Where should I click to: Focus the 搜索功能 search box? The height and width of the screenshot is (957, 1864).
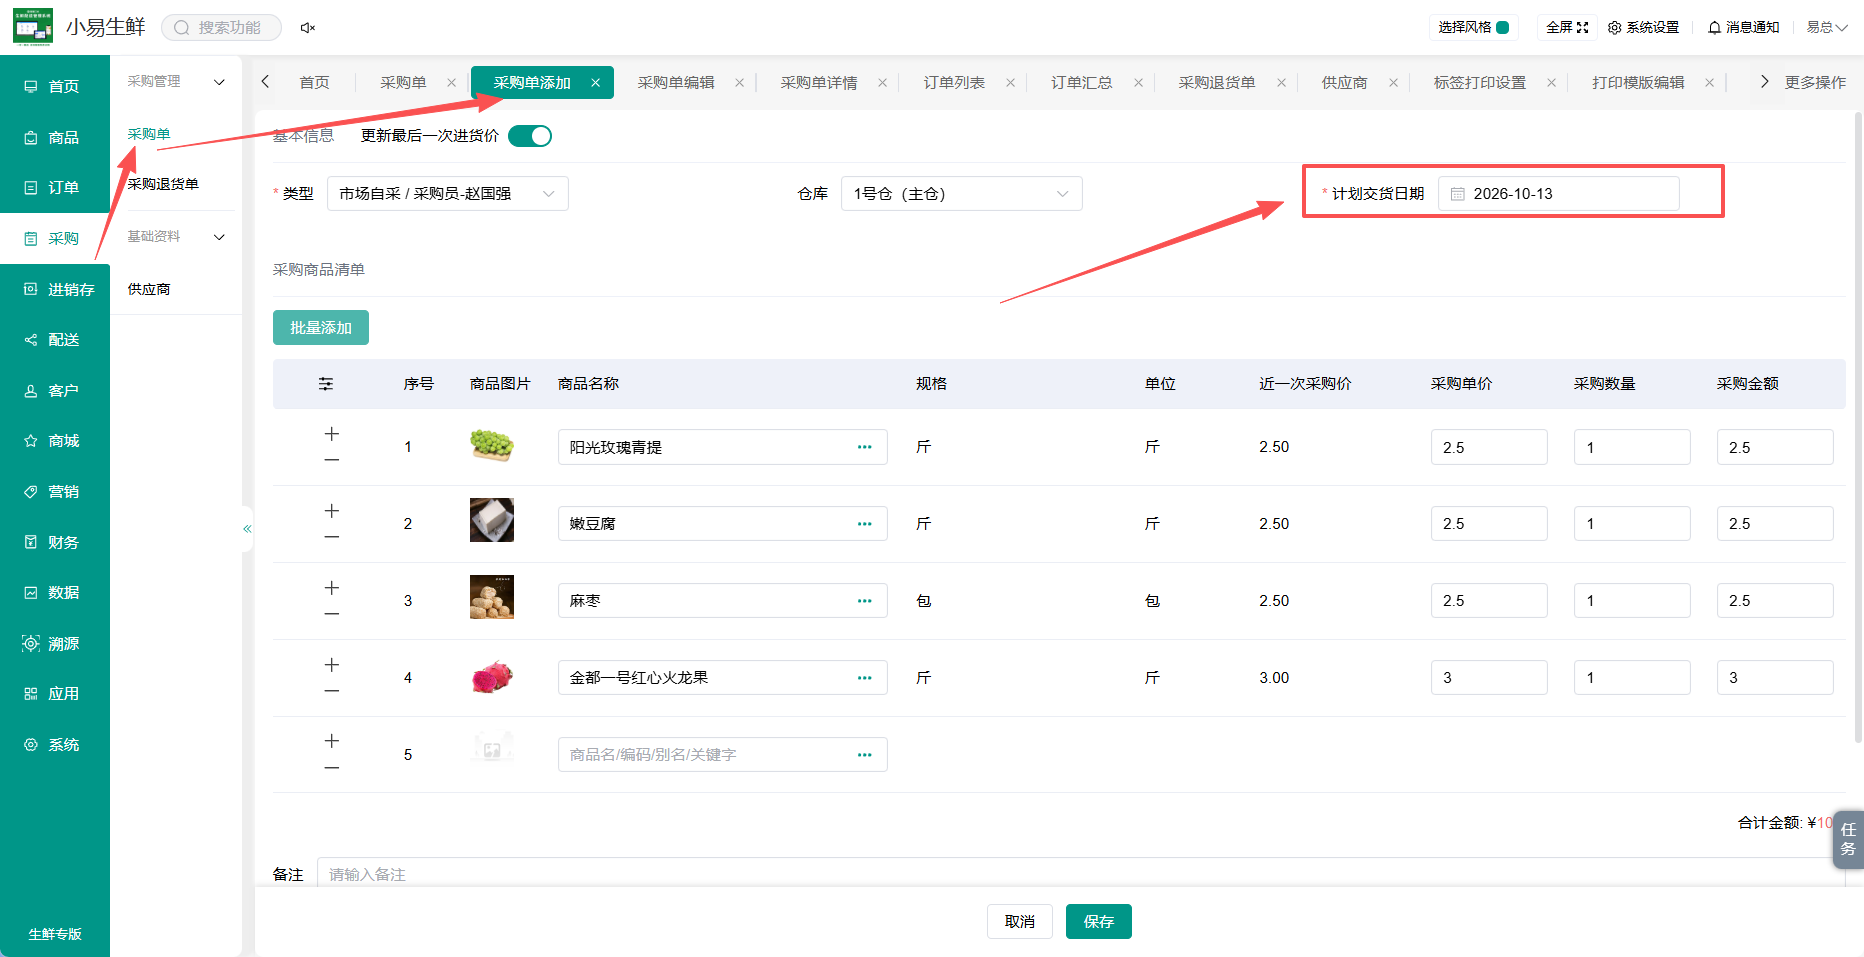click(x=221, y=28)
